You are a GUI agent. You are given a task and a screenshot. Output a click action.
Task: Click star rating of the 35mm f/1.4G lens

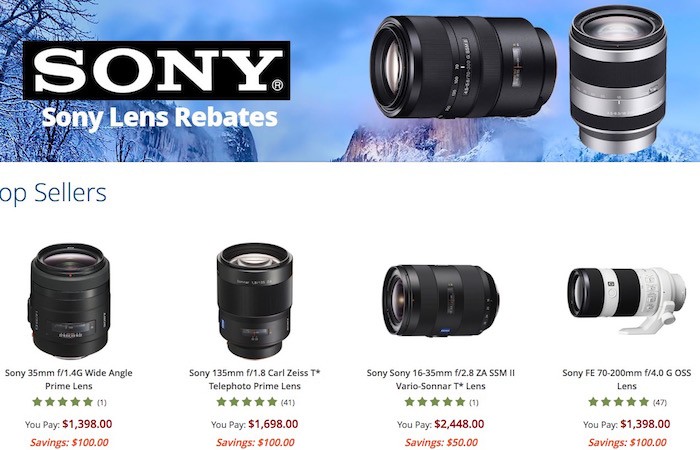[x=69, y=402]
